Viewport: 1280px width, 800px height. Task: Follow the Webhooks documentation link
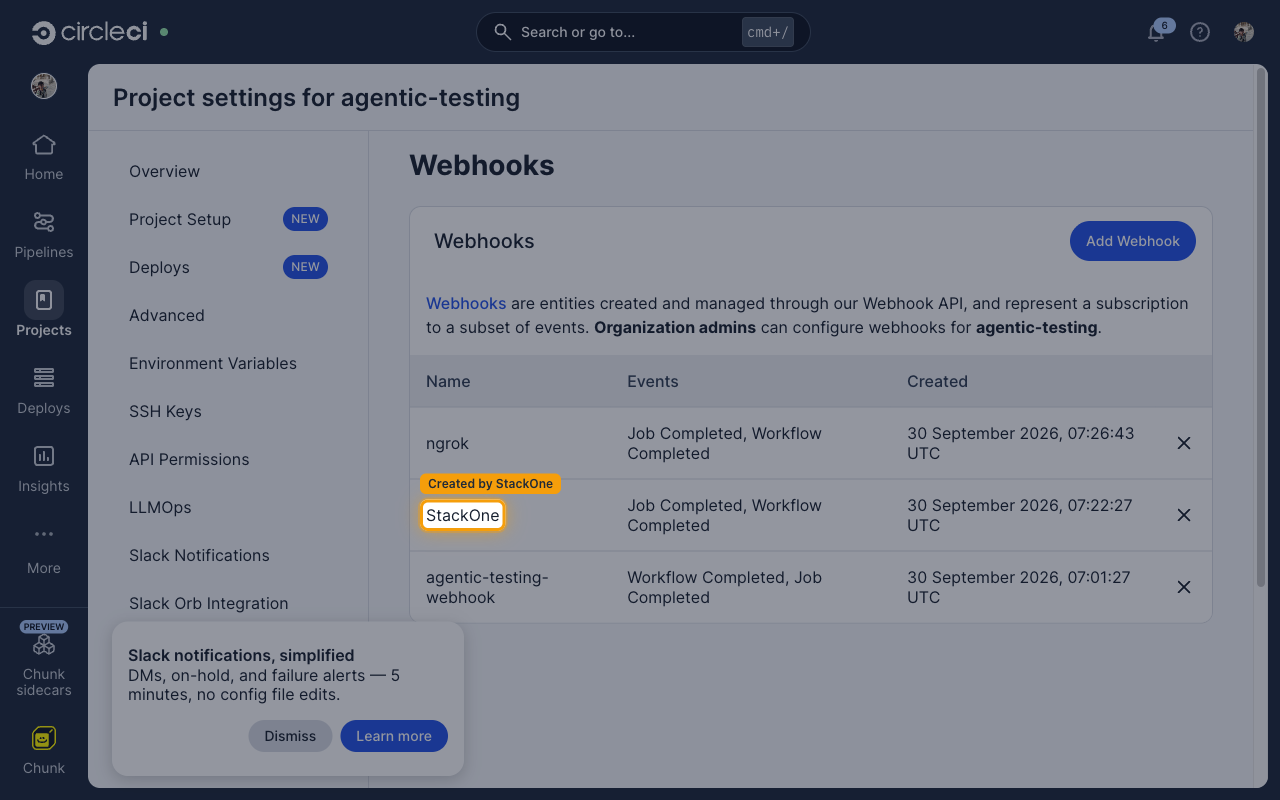click(466, 303)
